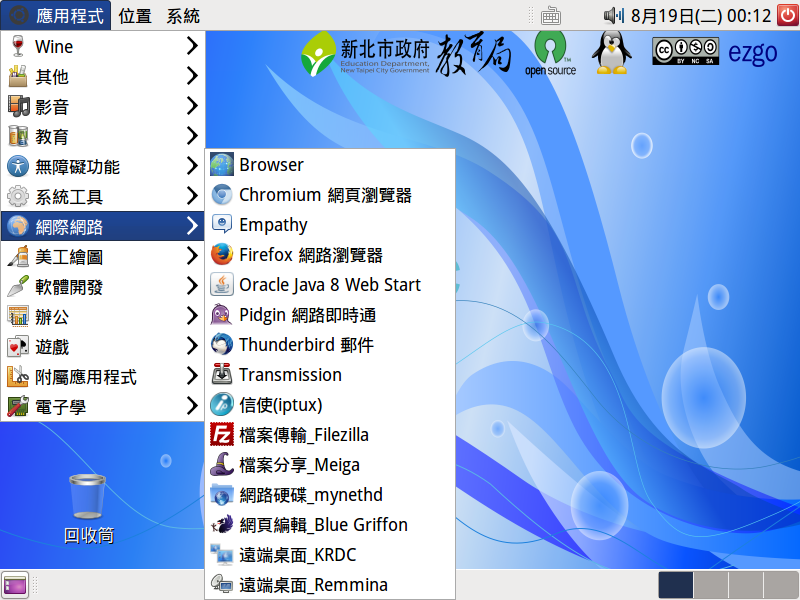800x600 pixels.
Task: Expand the 教育 submenu arrow
Action: (x=191, y=136)
